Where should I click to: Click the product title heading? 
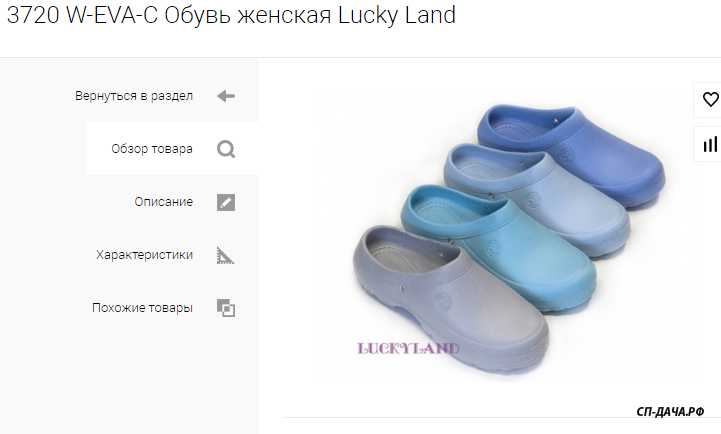click(231, 15)
